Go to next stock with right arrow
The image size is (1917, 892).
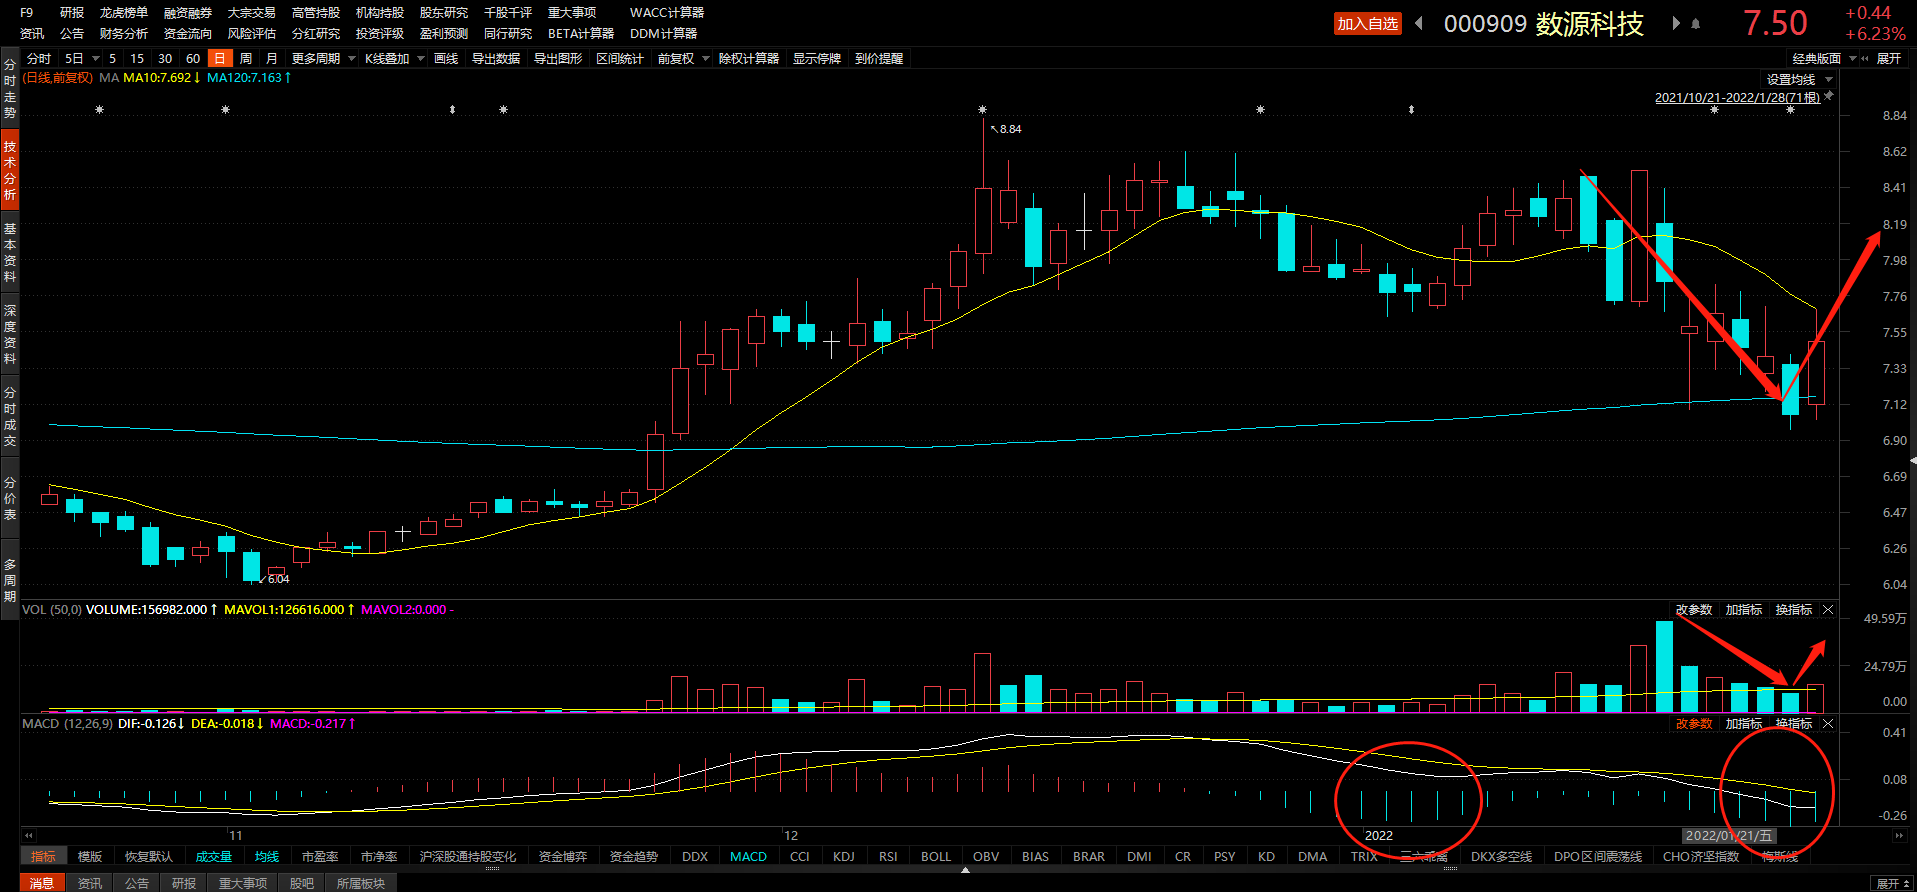[x=1676, y=23]
